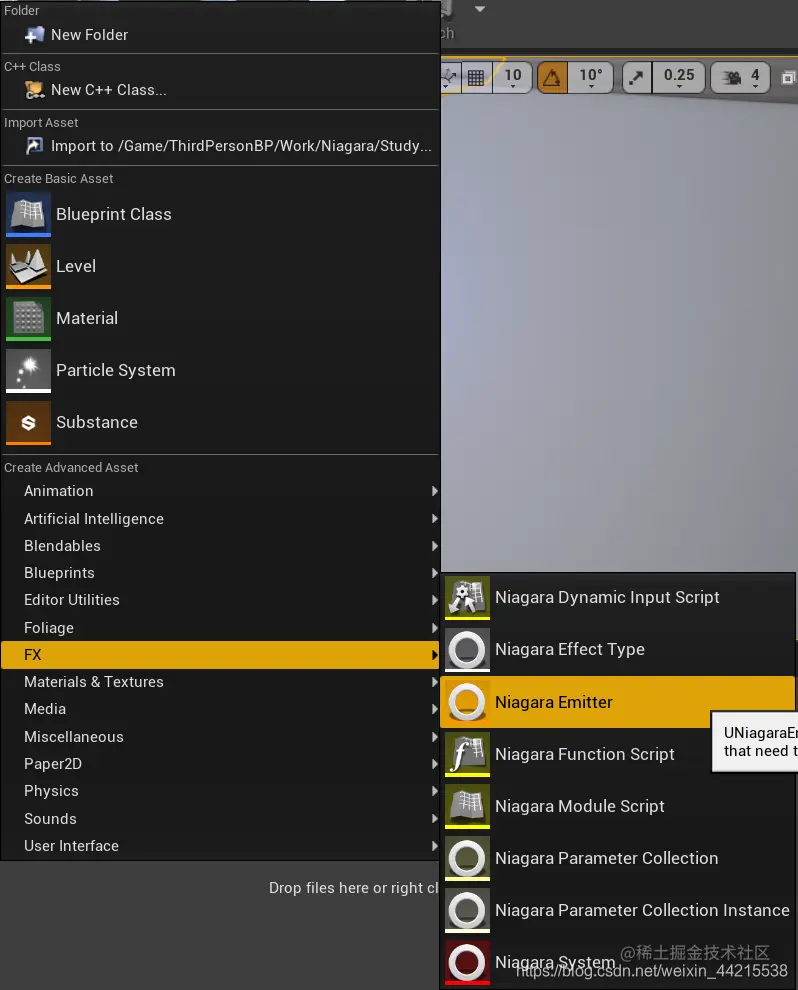Click Niagara Parameter Collection Instance icon
The height and width of the screenshot is (990, 798).
(x=467, y=910)
